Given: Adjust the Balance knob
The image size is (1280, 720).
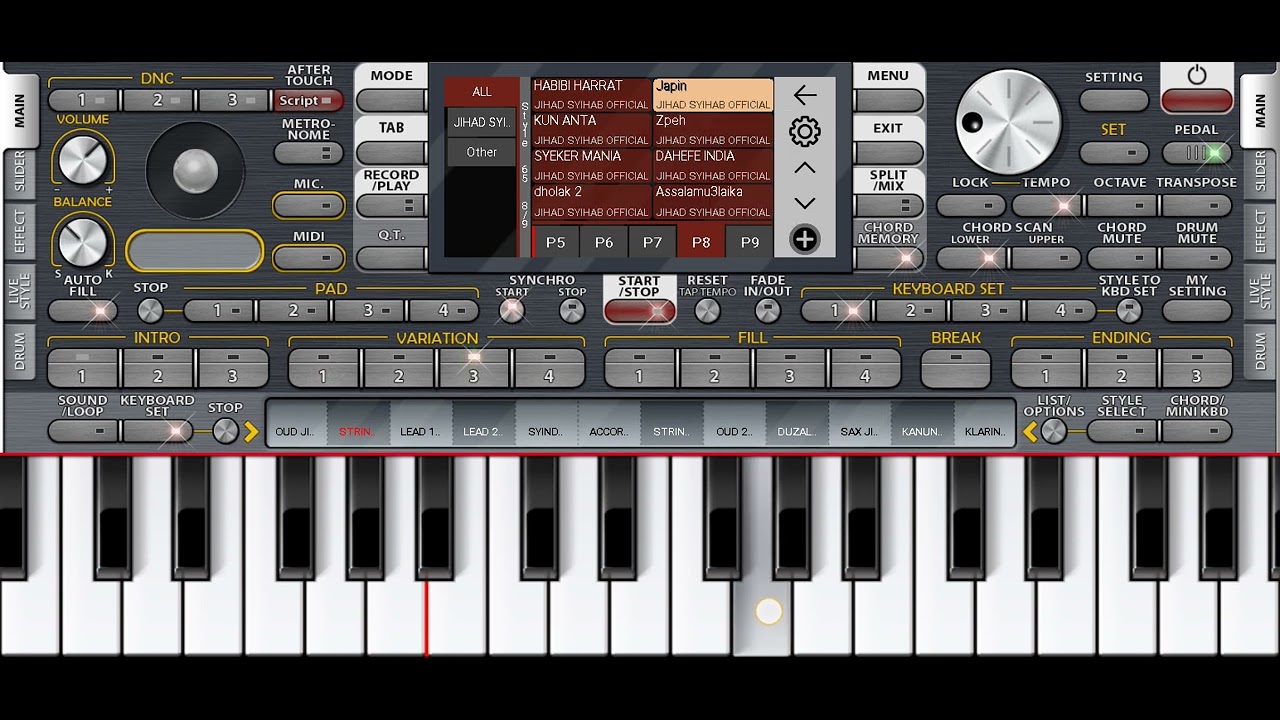Looking at the screenshot, I should (83, 242).
